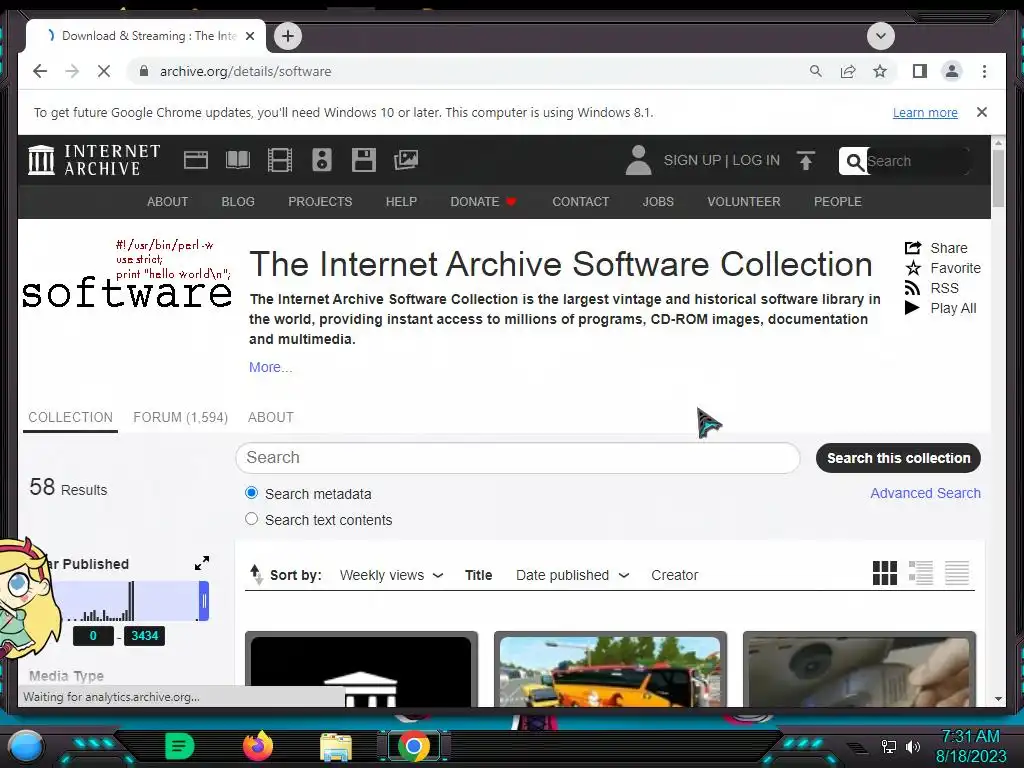The image size is (1024, 768).
Task: Click the Share icon for this collection
Action: tap(912, 248)
